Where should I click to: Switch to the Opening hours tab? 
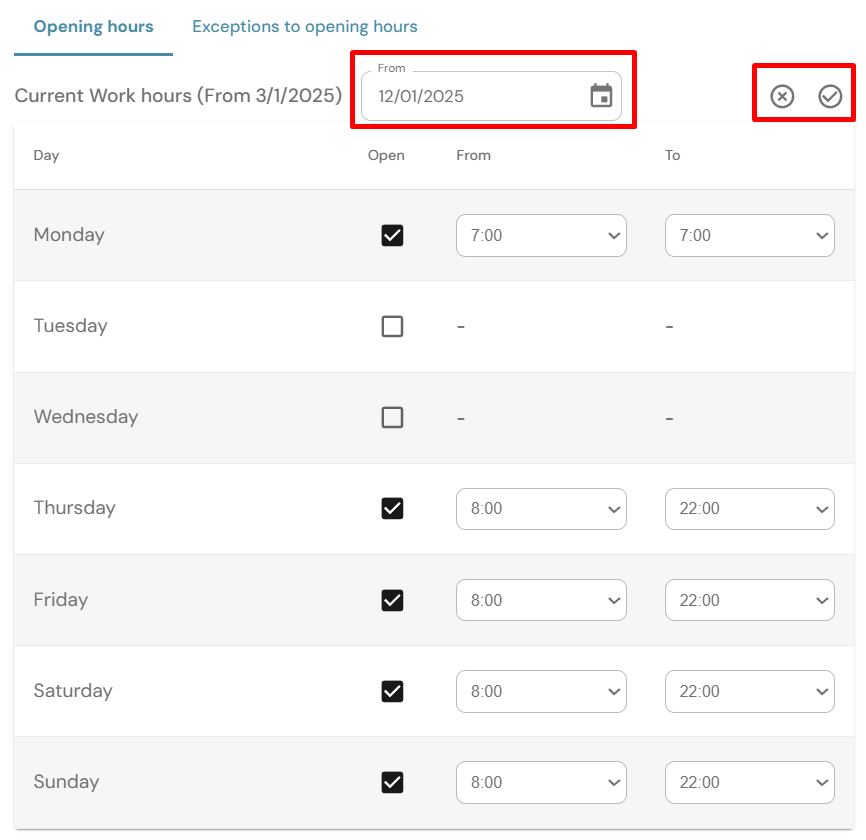tap(93, 27)
